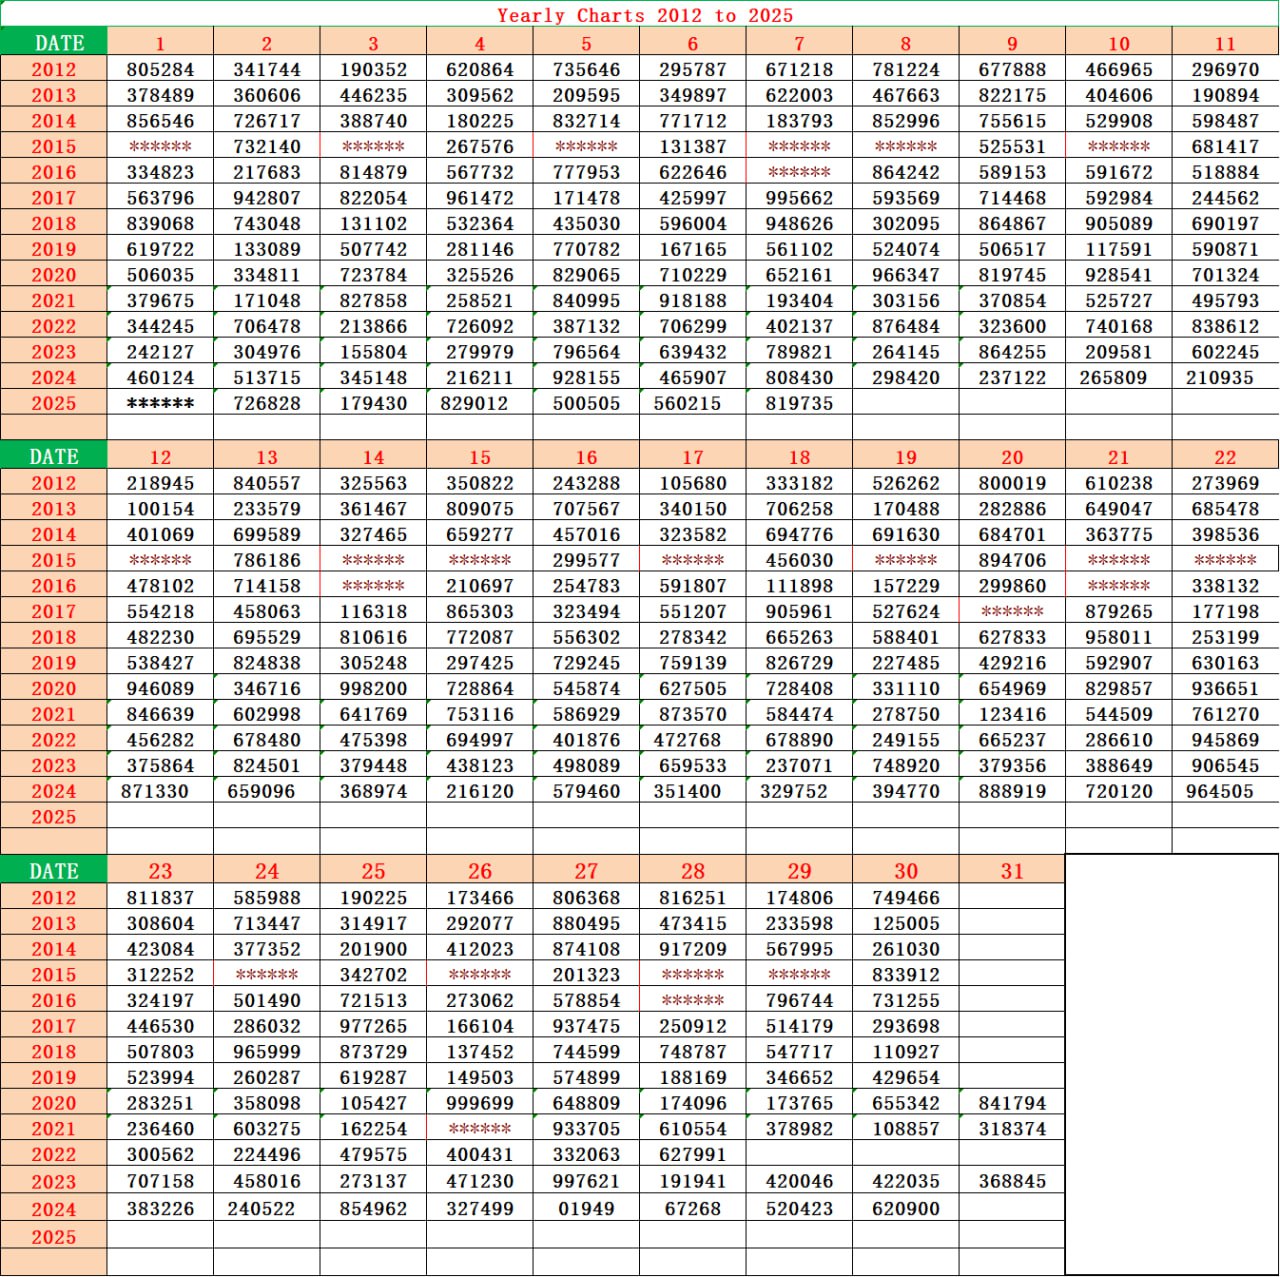
Task: Select the 2025 entry 726828
Action: pos(267,403)
